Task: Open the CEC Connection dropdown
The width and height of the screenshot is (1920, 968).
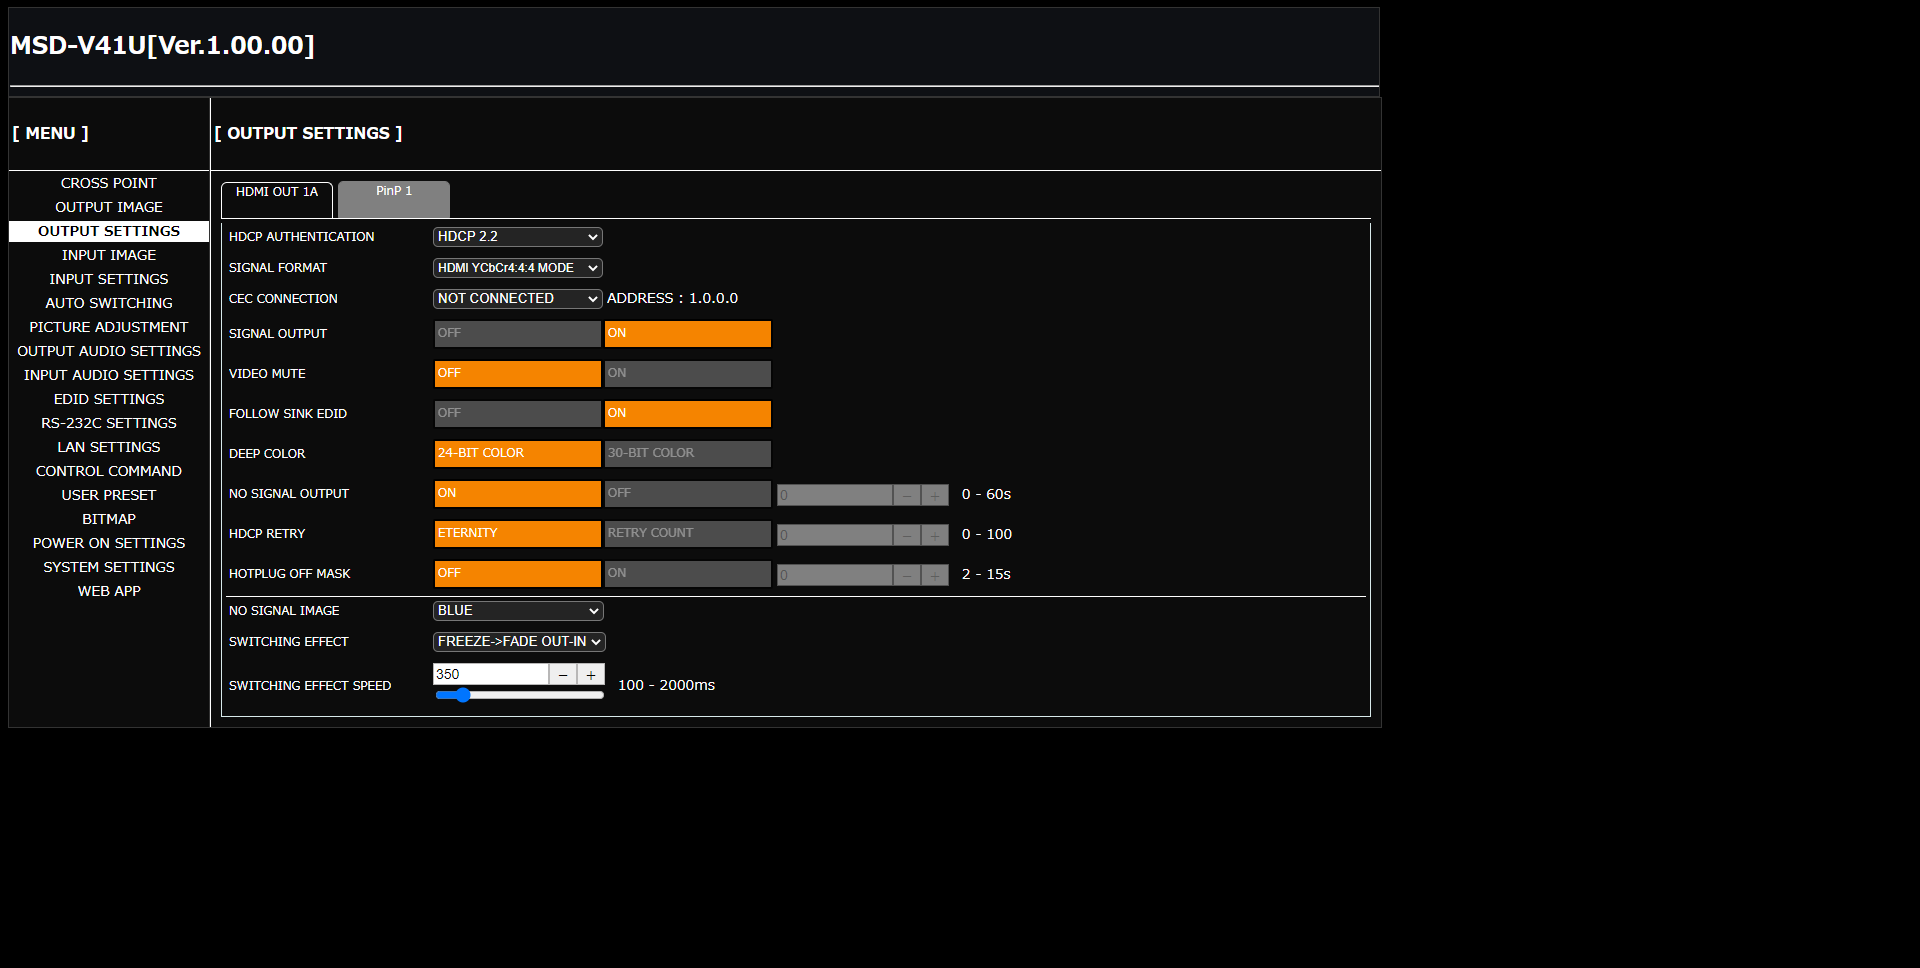Action: pos(517,299)
